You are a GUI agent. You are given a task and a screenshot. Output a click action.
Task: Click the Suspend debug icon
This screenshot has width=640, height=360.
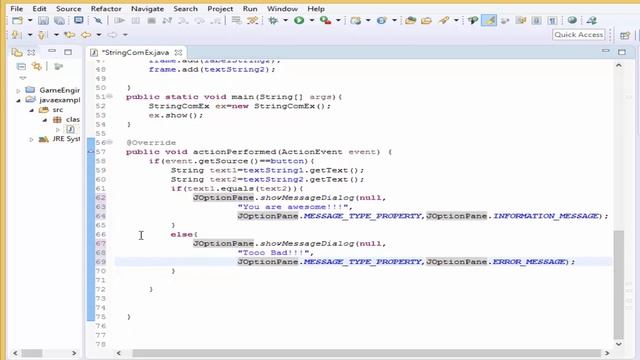(x=136, y=20)
